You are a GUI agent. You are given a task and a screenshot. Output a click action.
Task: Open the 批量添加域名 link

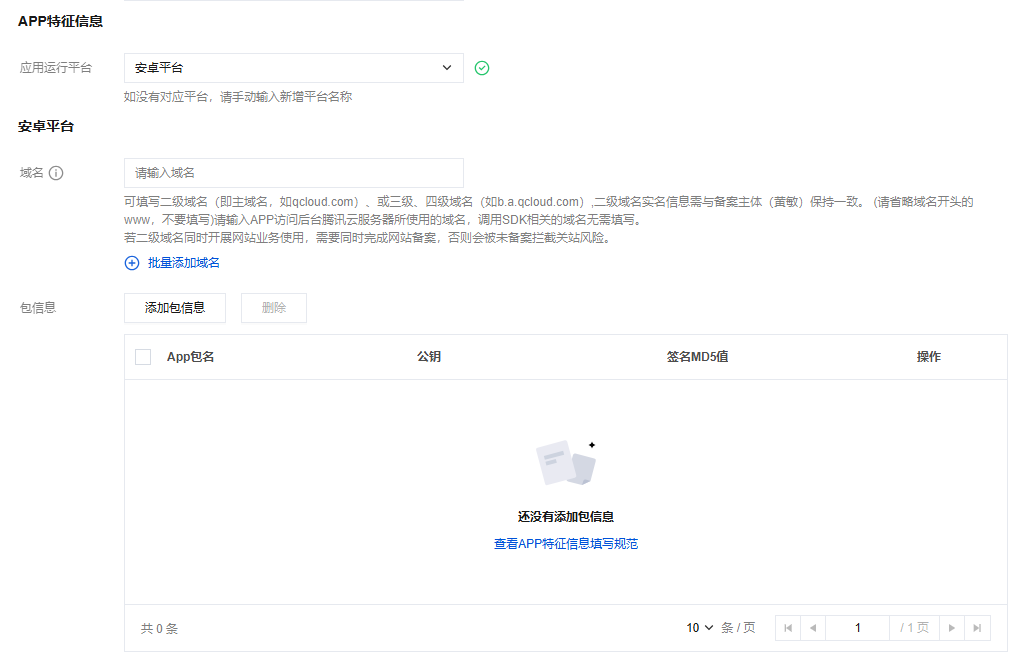coord(183,263)
